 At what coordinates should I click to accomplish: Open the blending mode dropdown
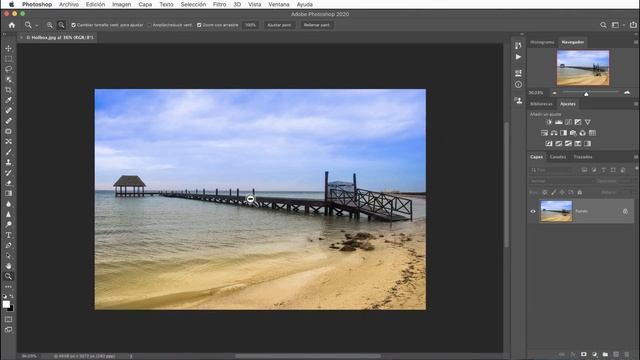coord(561,181)
